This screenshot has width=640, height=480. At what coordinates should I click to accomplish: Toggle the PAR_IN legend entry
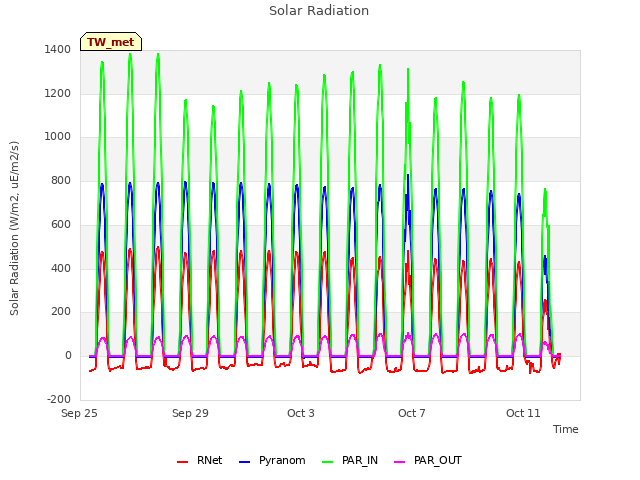tap(350, 460)
